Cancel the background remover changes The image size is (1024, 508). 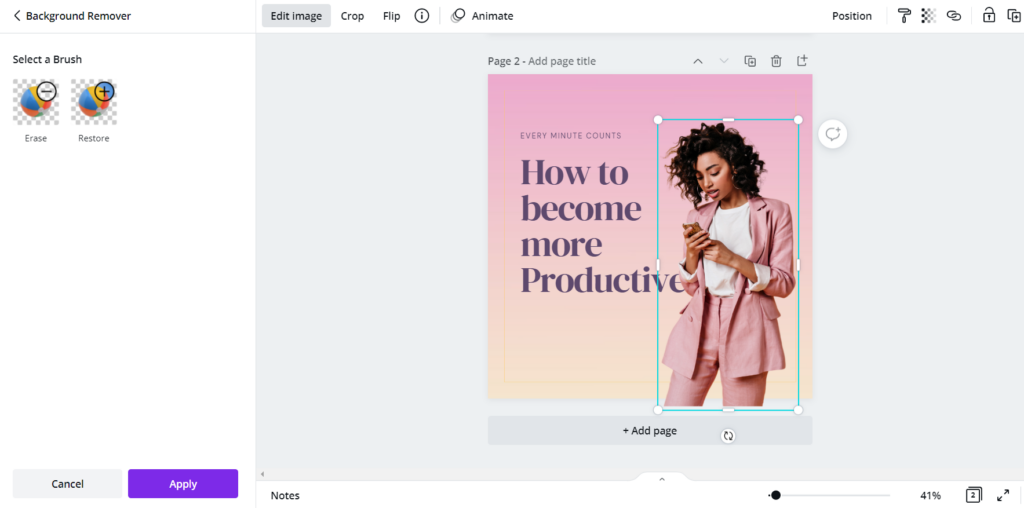tap(67, 484)
